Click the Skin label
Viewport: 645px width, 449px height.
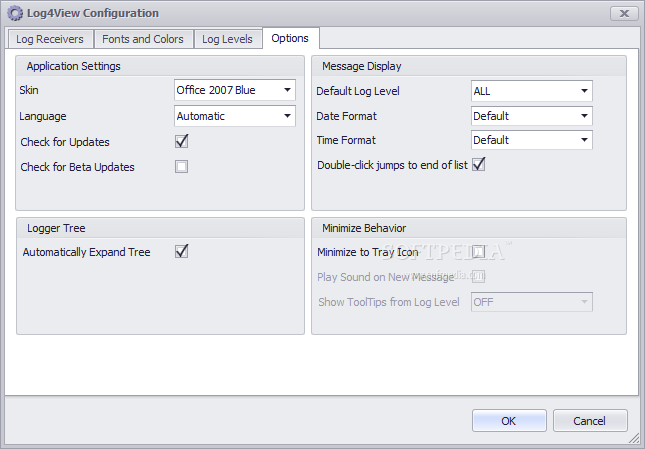(29, 90)
